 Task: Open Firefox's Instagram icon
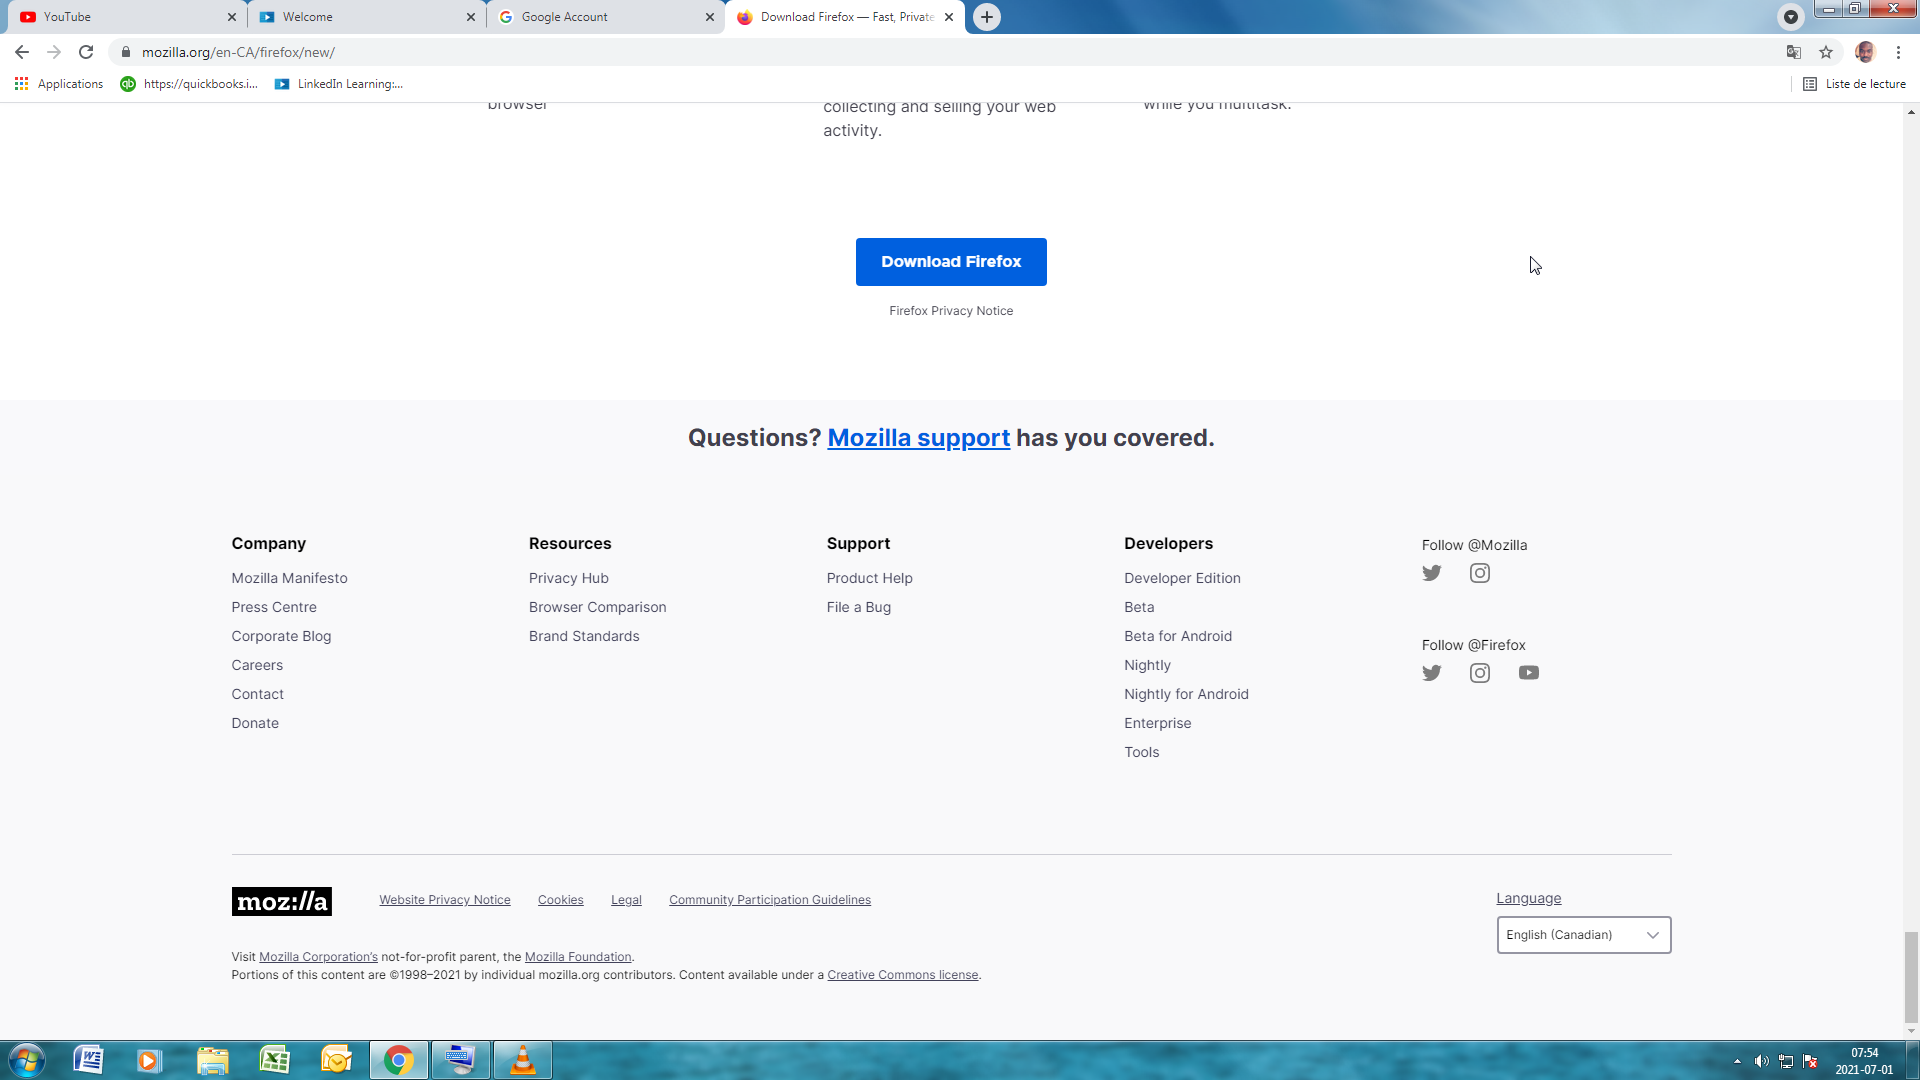tap(1479, 673)
